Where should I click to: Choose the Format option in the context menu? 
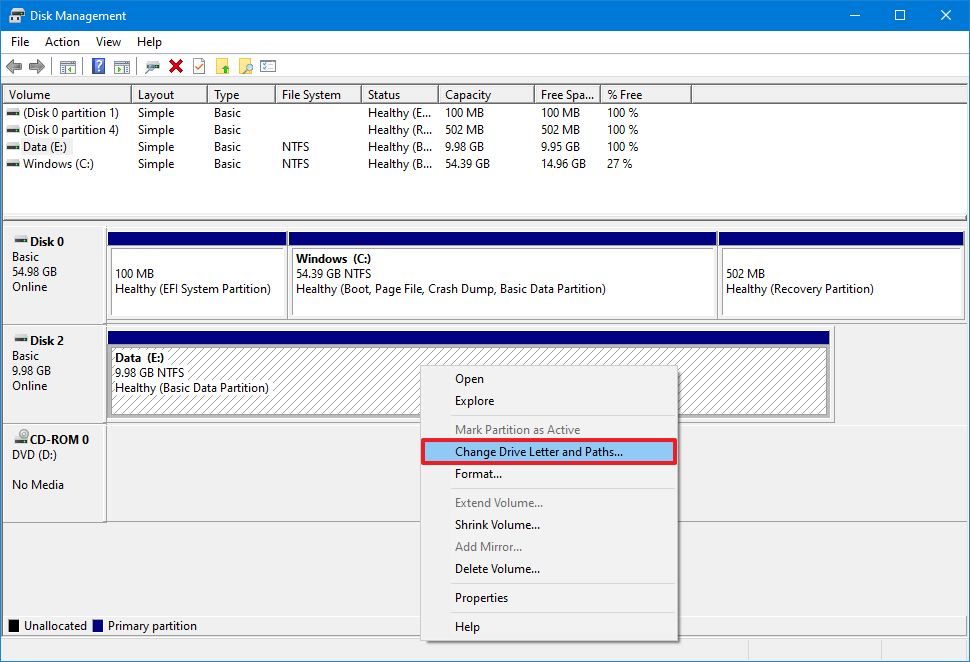coord(478,474)
